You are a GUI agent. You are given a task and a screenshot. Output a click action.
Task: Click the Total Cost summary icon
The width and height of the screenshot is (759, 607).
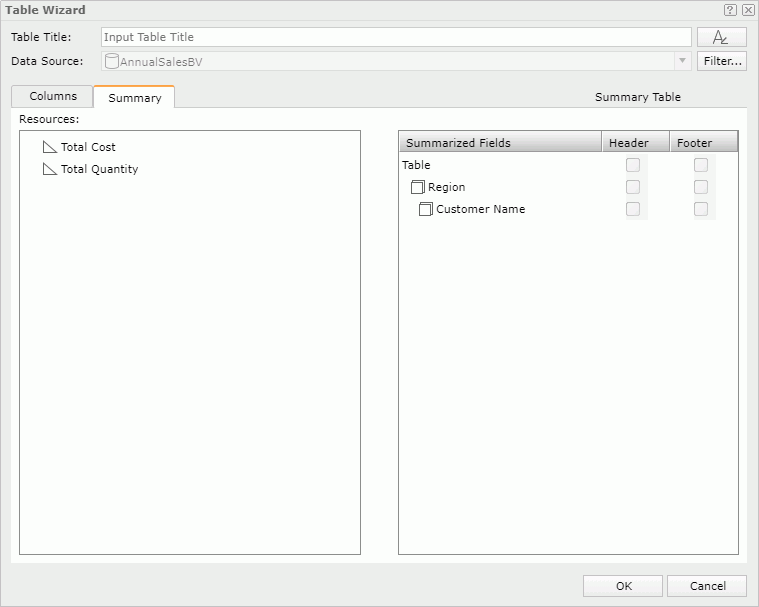pos(50,147)
